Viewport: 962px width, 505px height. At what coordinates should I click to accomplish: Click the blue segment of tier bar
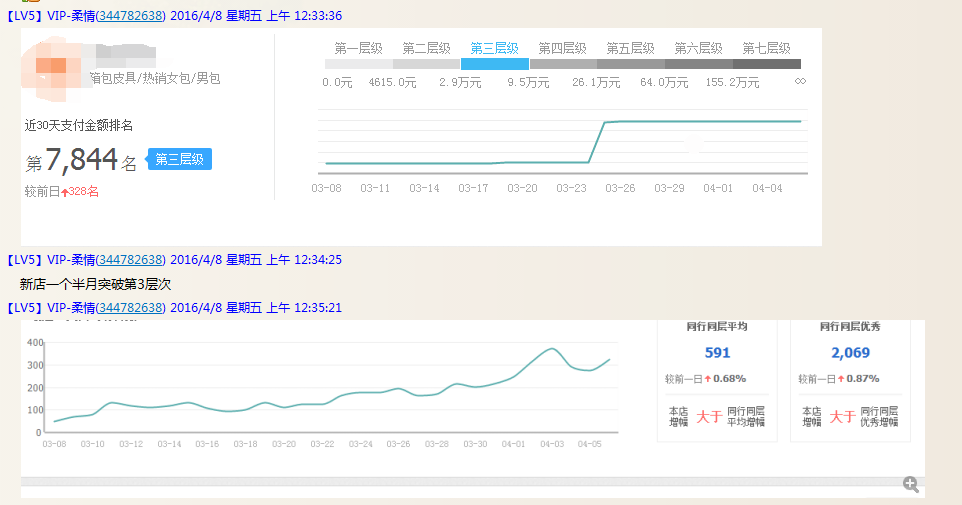(x=494, y=64)
